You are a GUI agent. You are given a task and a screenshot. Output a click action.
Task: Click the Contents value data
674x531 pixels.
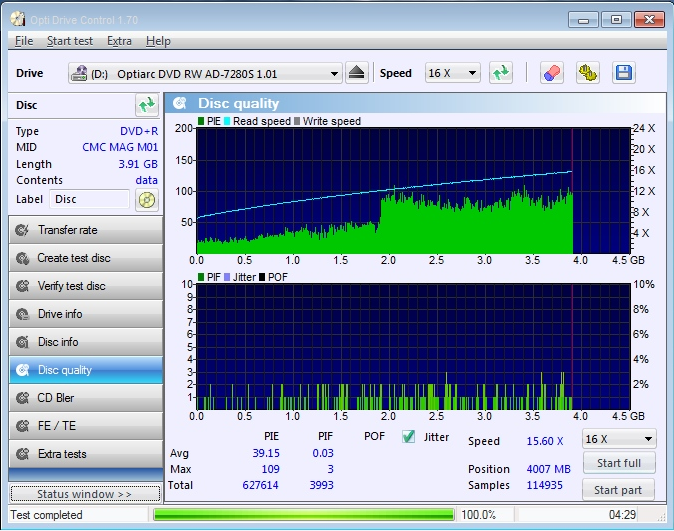[147, 181]
